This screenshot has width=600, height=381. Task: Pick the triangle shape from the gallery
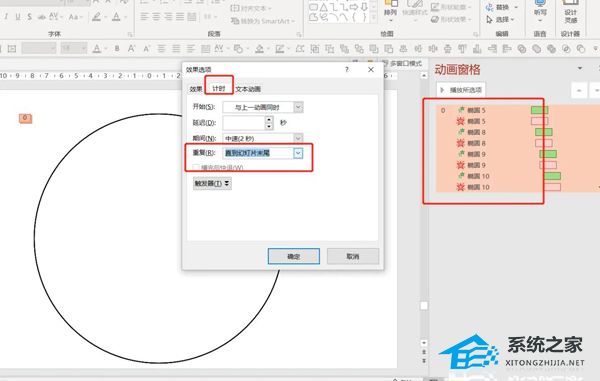324,7
